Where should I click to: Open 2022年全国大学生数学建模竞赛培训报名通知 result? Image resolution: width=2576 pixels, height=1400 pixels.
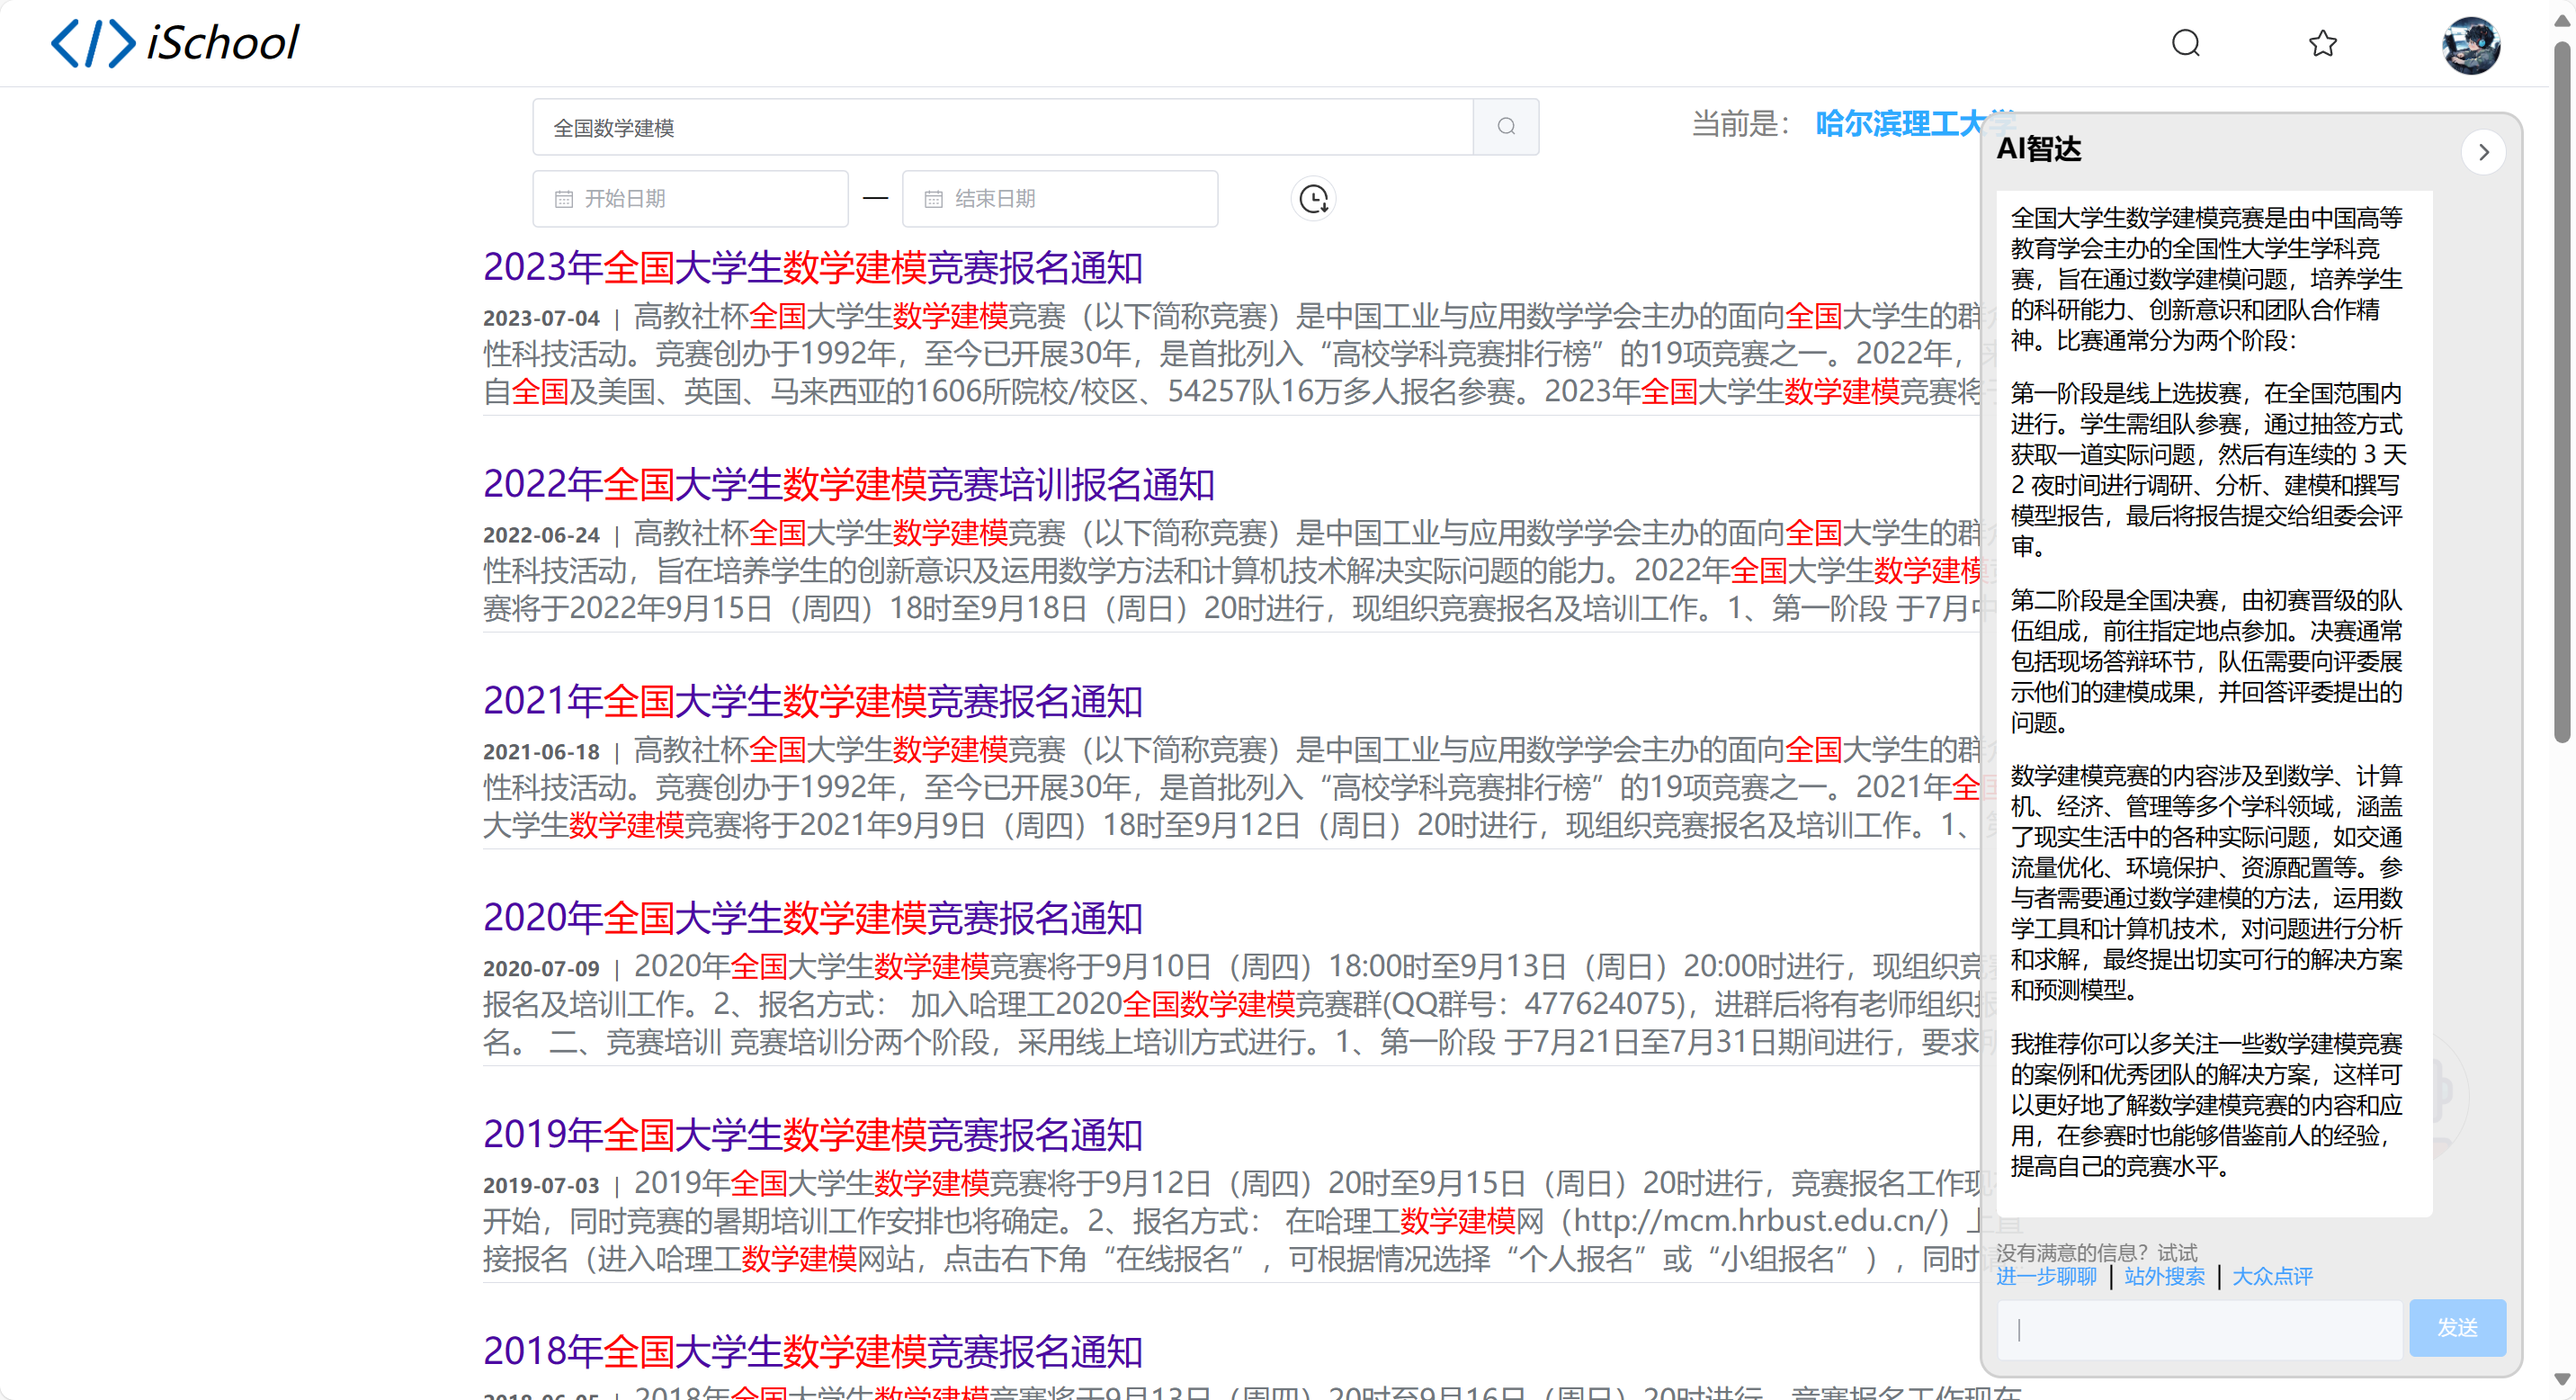tap(848, 484)
